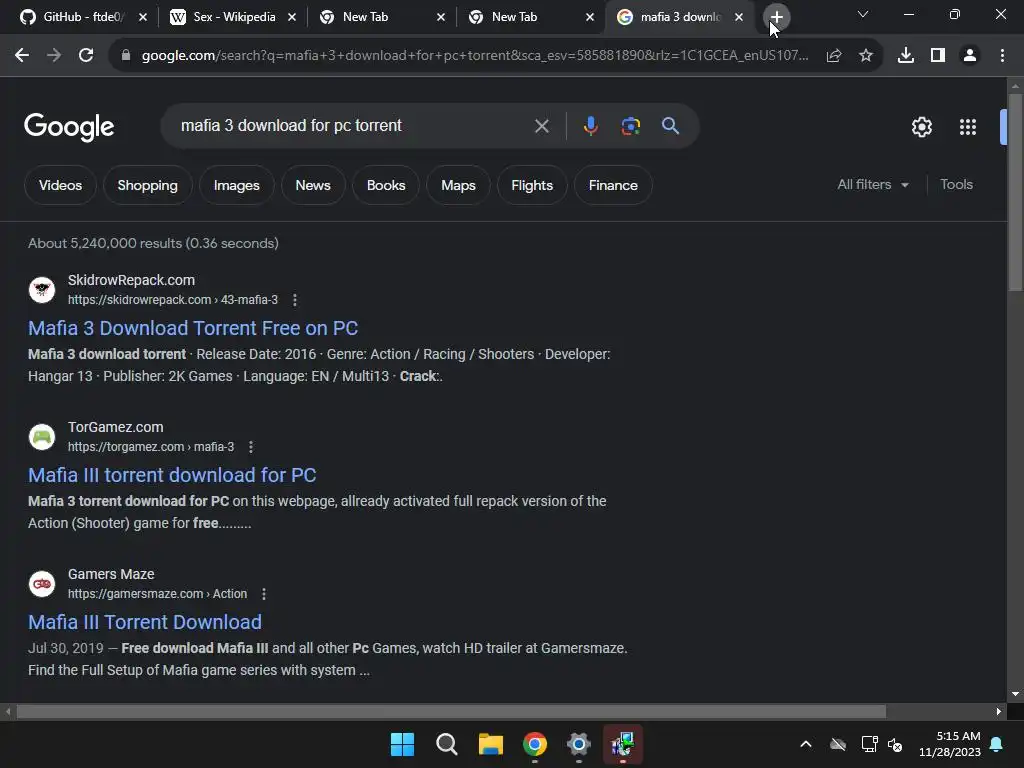
Task: Filter results by Videos
Action: pos(60,185)
